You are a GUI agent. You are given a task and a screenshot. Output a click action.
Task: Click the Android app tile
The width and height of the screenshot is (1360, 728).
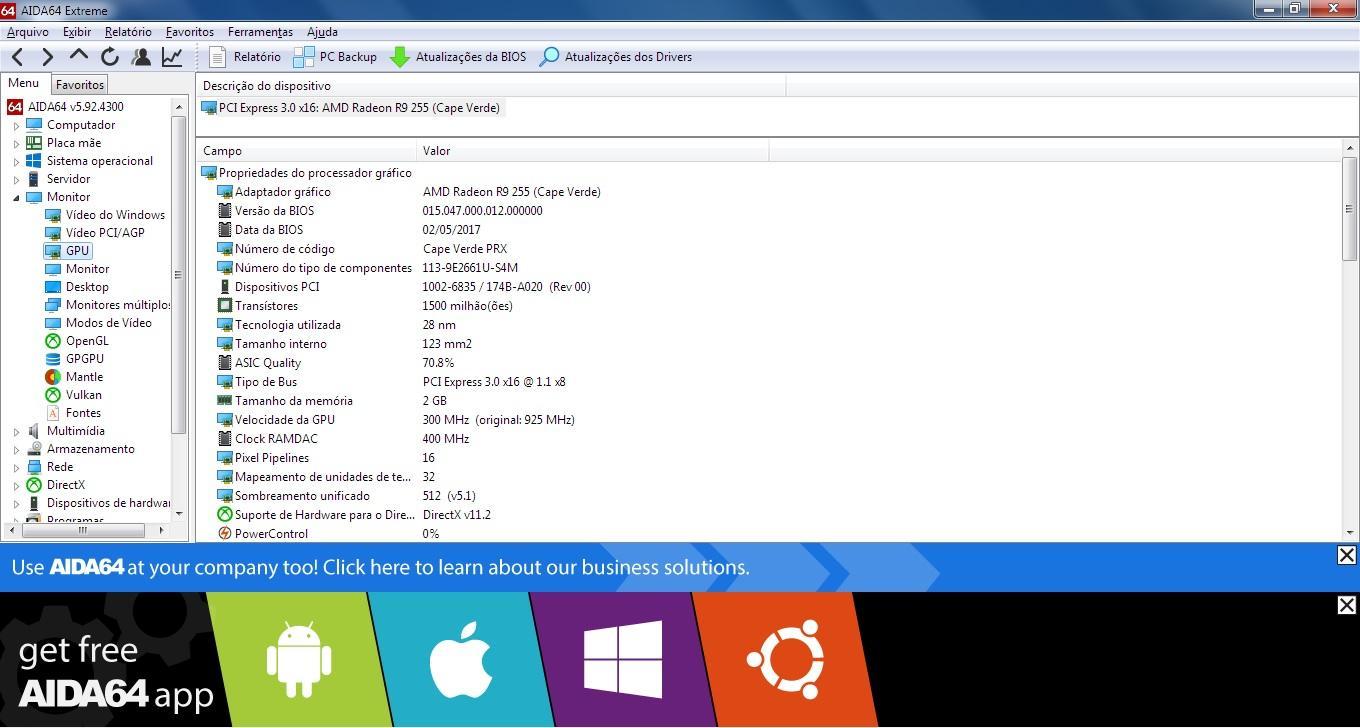click(299, 660)
